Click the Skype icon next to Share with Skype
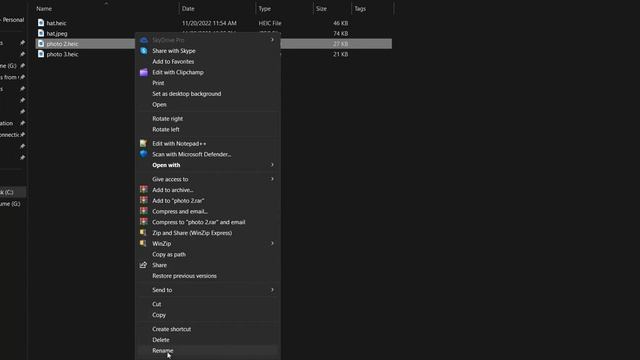The width and height of the screenshot is (640, 360). pyautogui.click(x=144, y=51)
